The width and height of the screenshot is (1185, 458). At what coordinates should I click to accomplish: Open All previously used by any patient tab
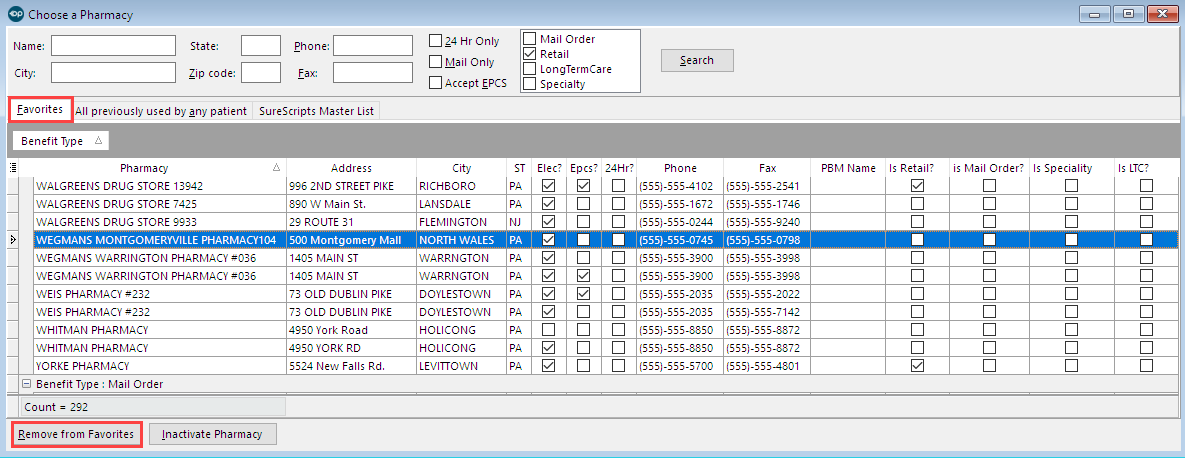pyautogui.click(x=161, y=111)
